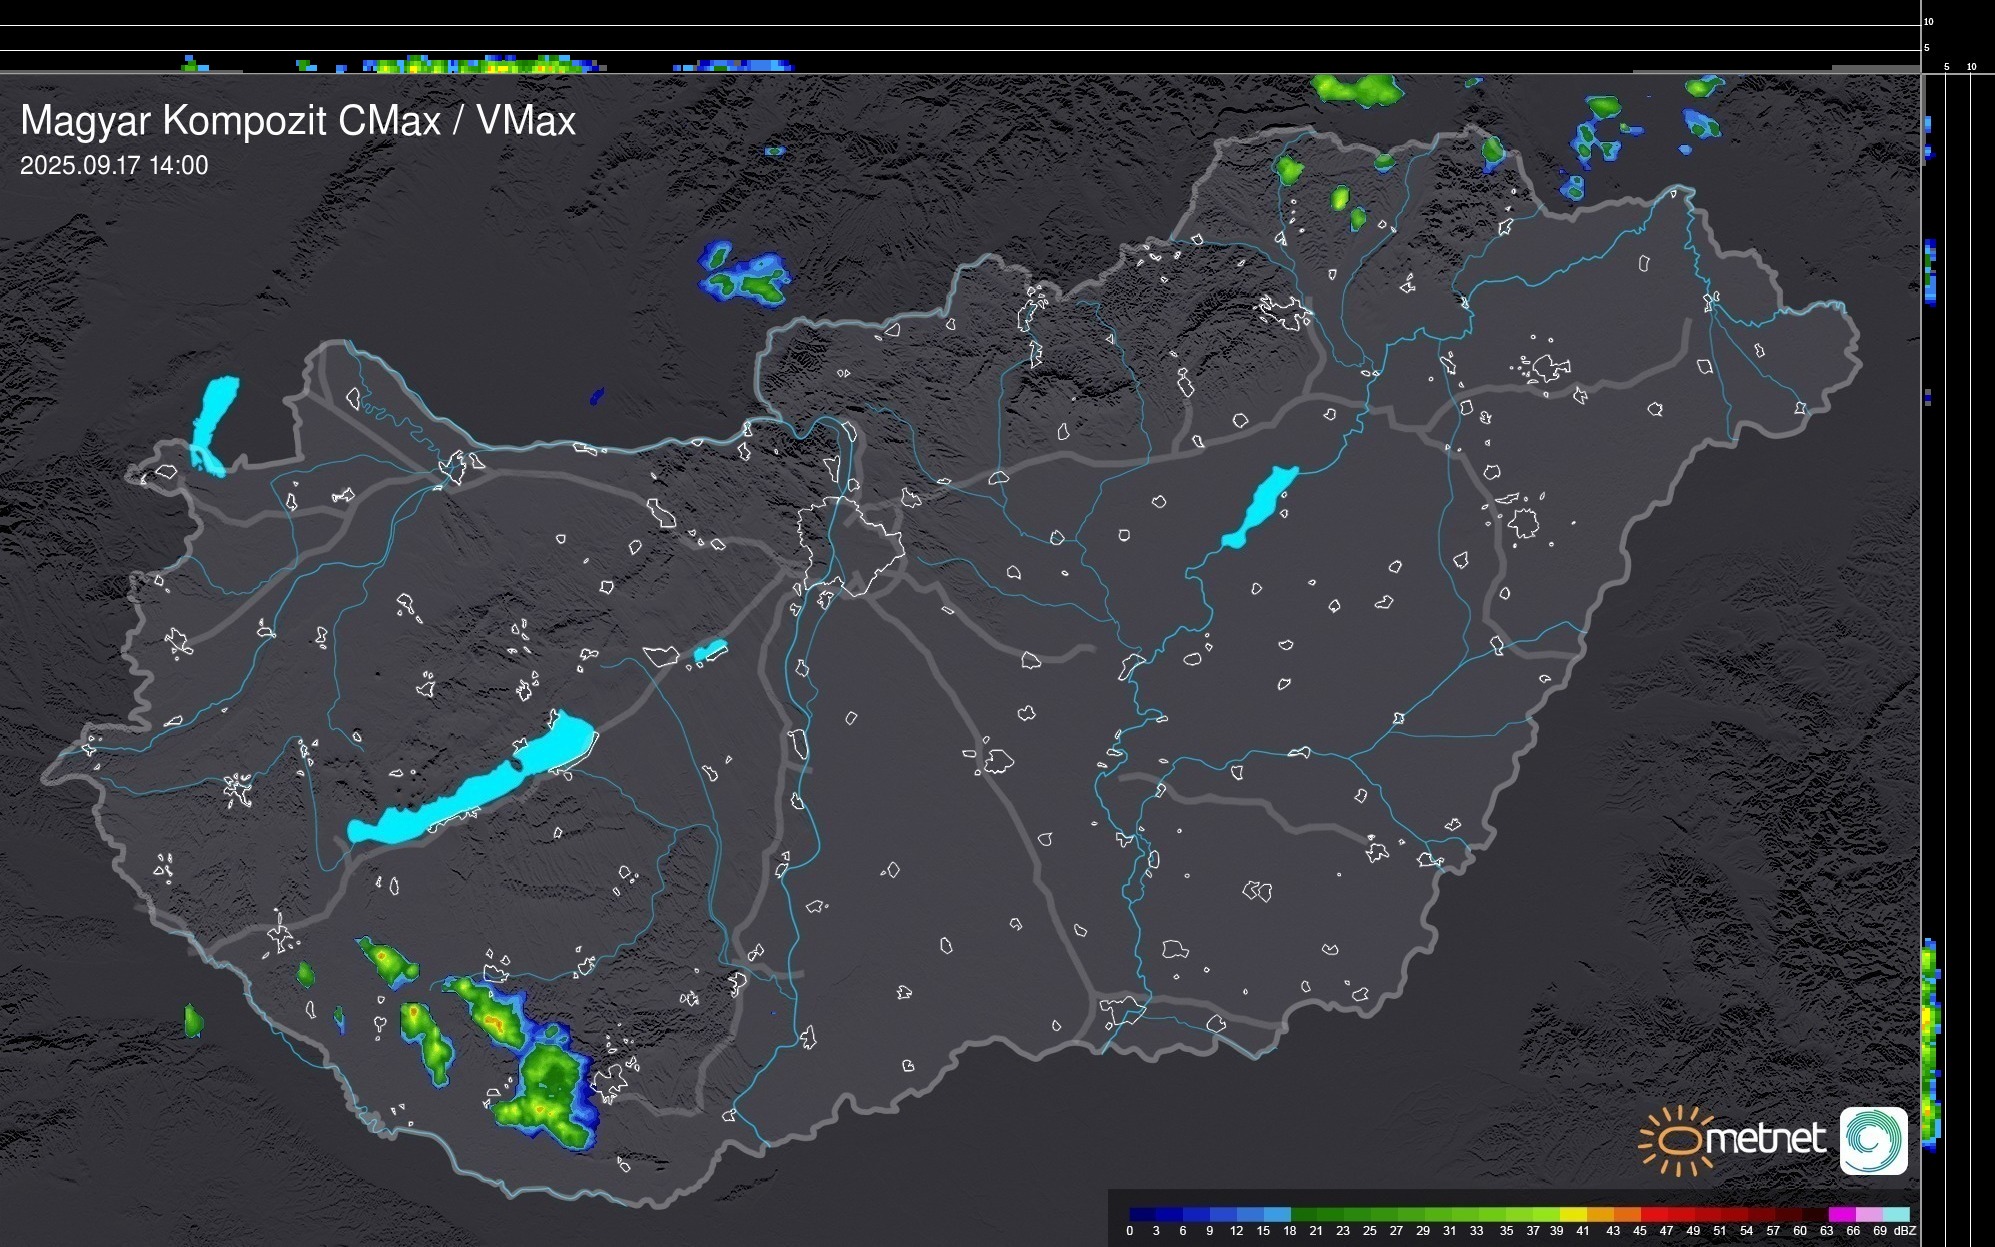The image size is (1995, 1247).
Task: Click Lake Velence, the small cyan lake northeast of Balaton
Action: click(x=710, y=651)
